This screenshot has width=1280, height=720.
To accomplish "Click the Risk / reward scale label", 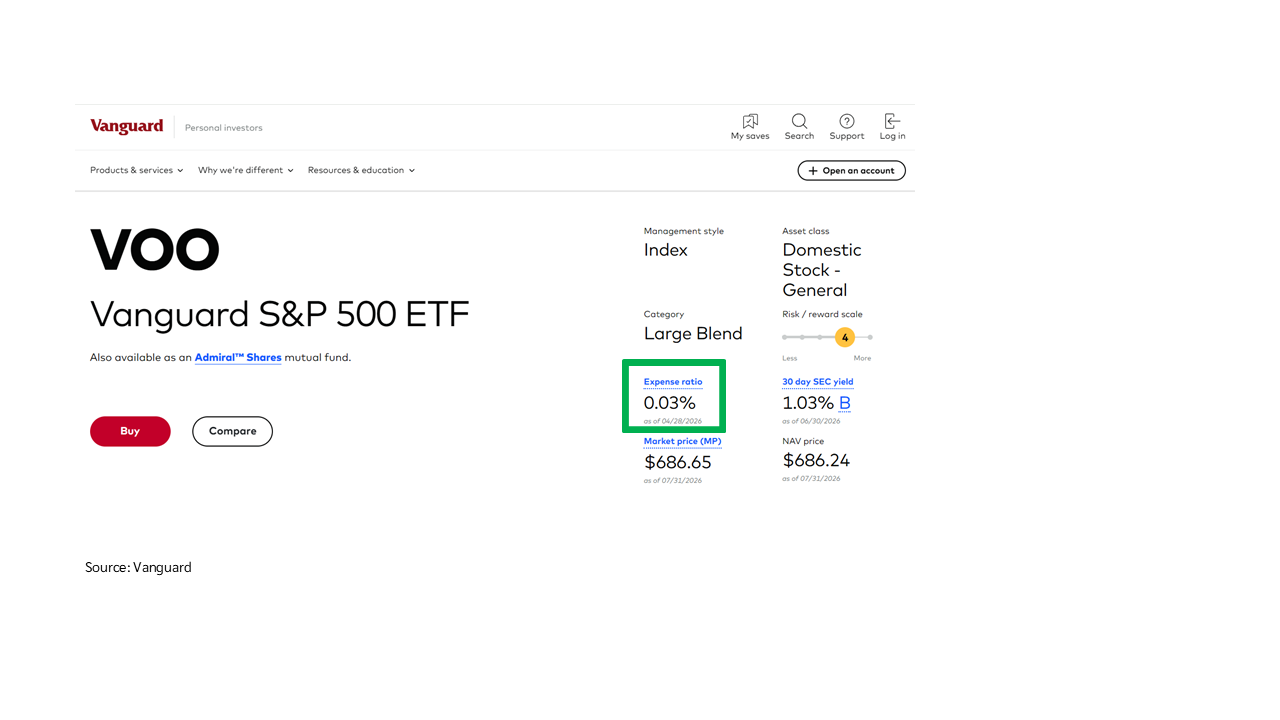I will point(822,314).
